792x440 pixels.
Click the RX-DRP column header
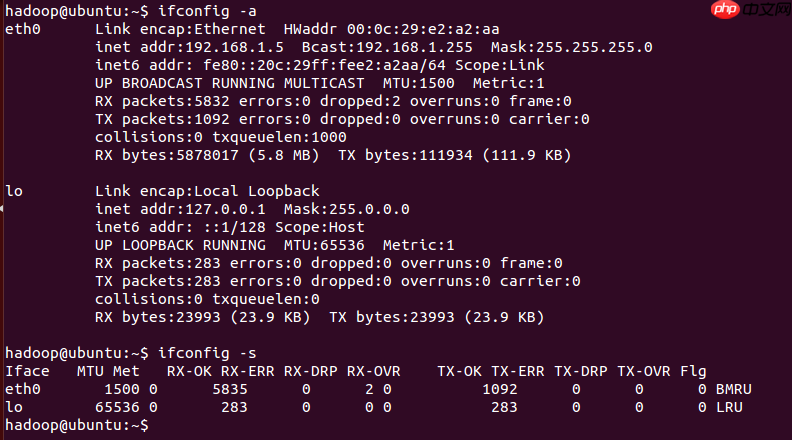tap(311, 372)
